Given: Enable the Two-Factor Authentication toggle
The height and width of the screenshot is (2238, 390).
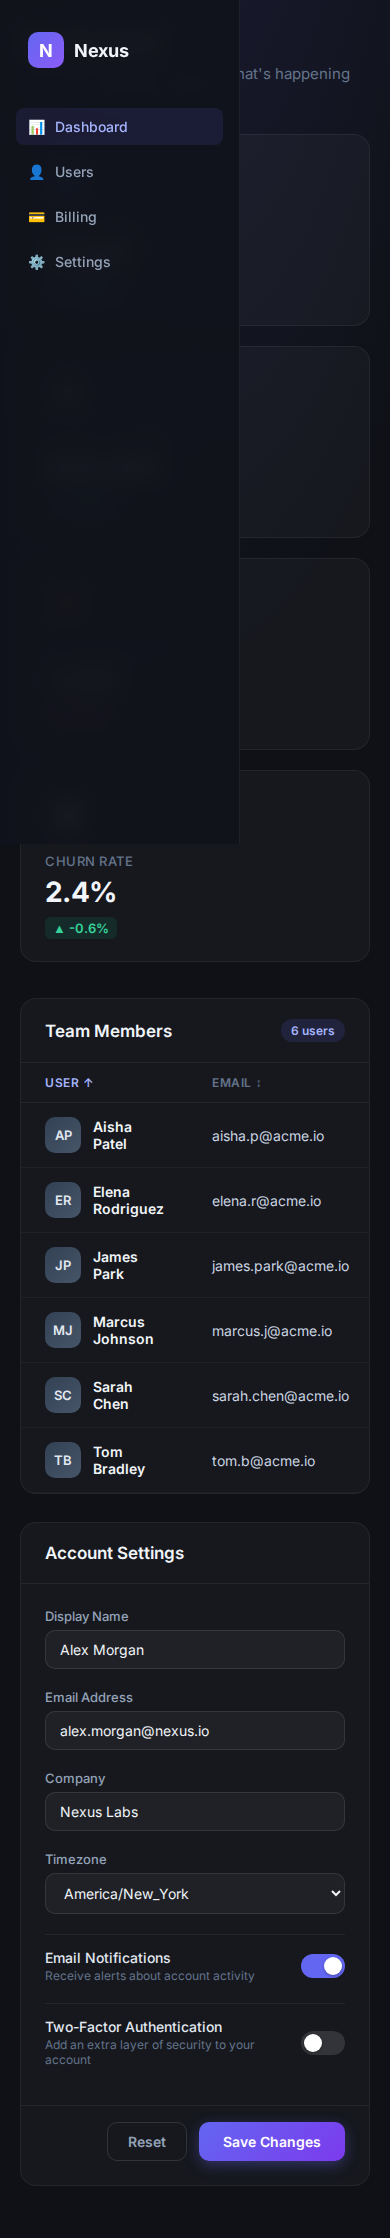Looking at the screenshot, I should click(323, 2043).
